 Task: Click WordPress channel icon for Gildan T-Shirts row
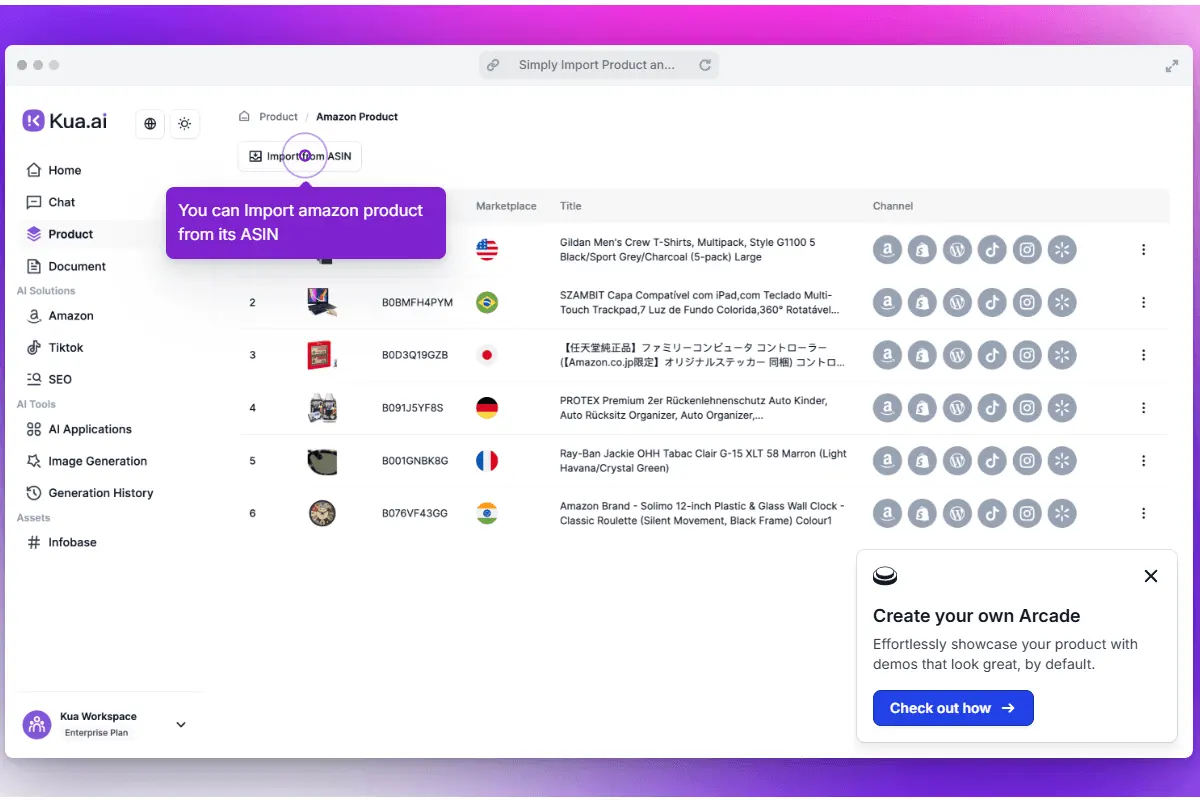click(x=957, y=250)
